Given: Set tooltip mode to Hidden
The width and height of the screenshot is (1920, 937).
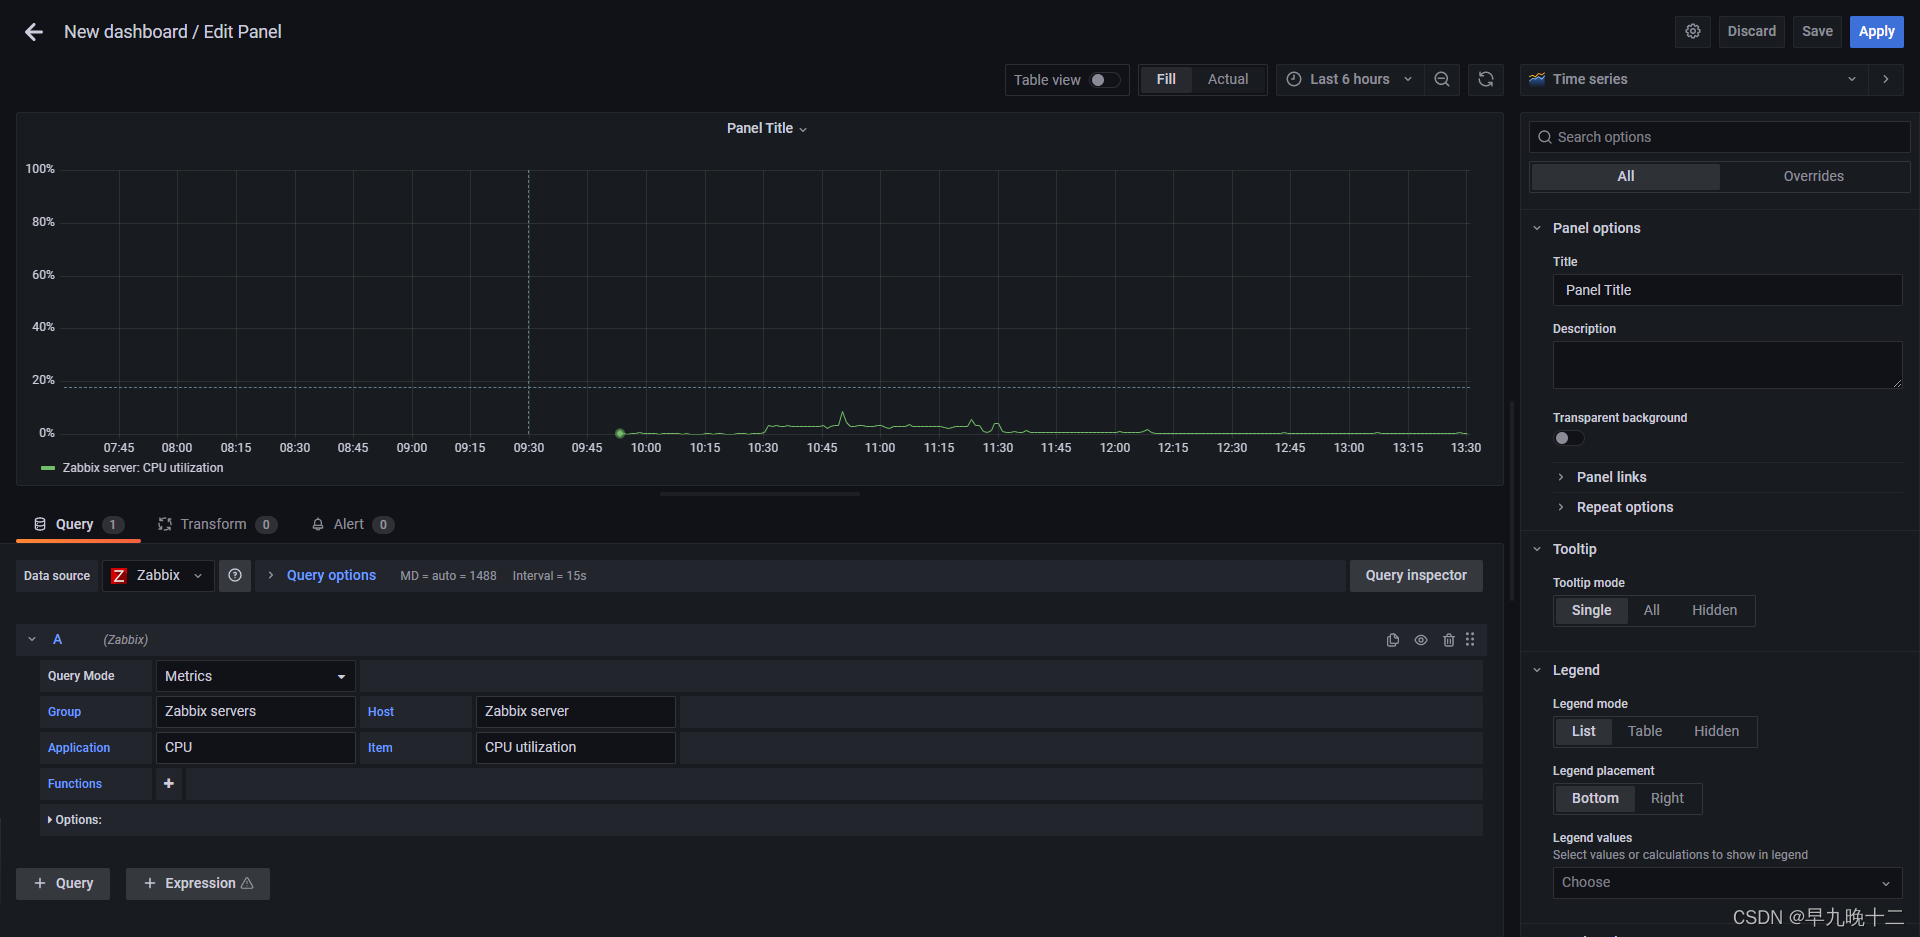Looking at the screenshot, I should point(1714,610).
